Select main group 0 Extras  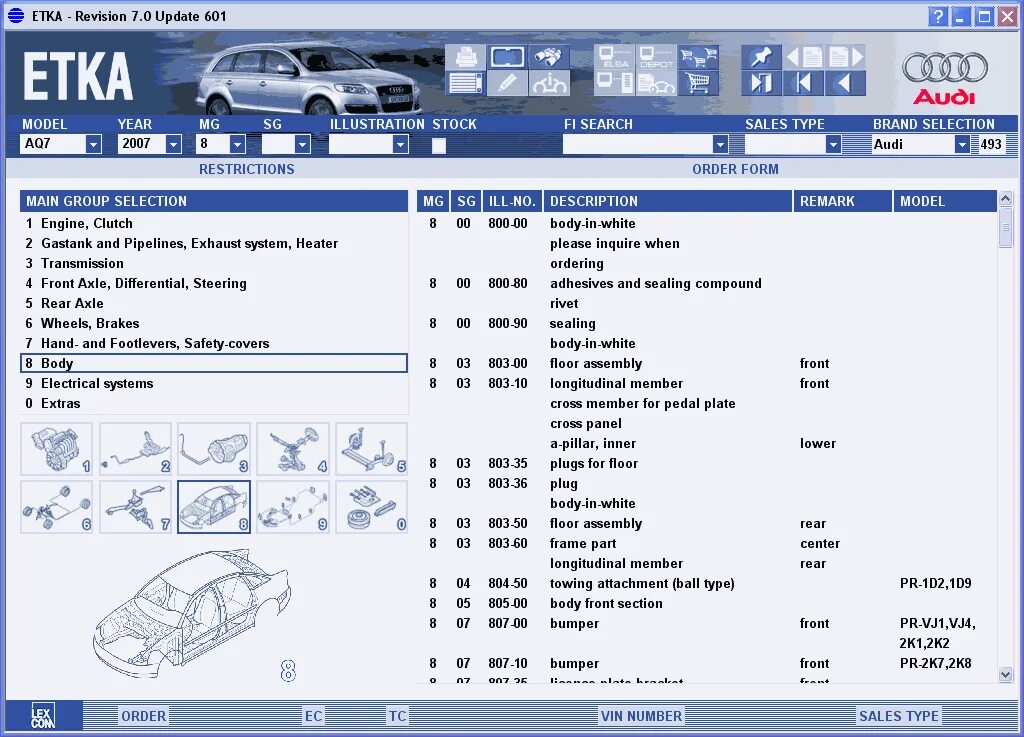[x=214, y=403]
